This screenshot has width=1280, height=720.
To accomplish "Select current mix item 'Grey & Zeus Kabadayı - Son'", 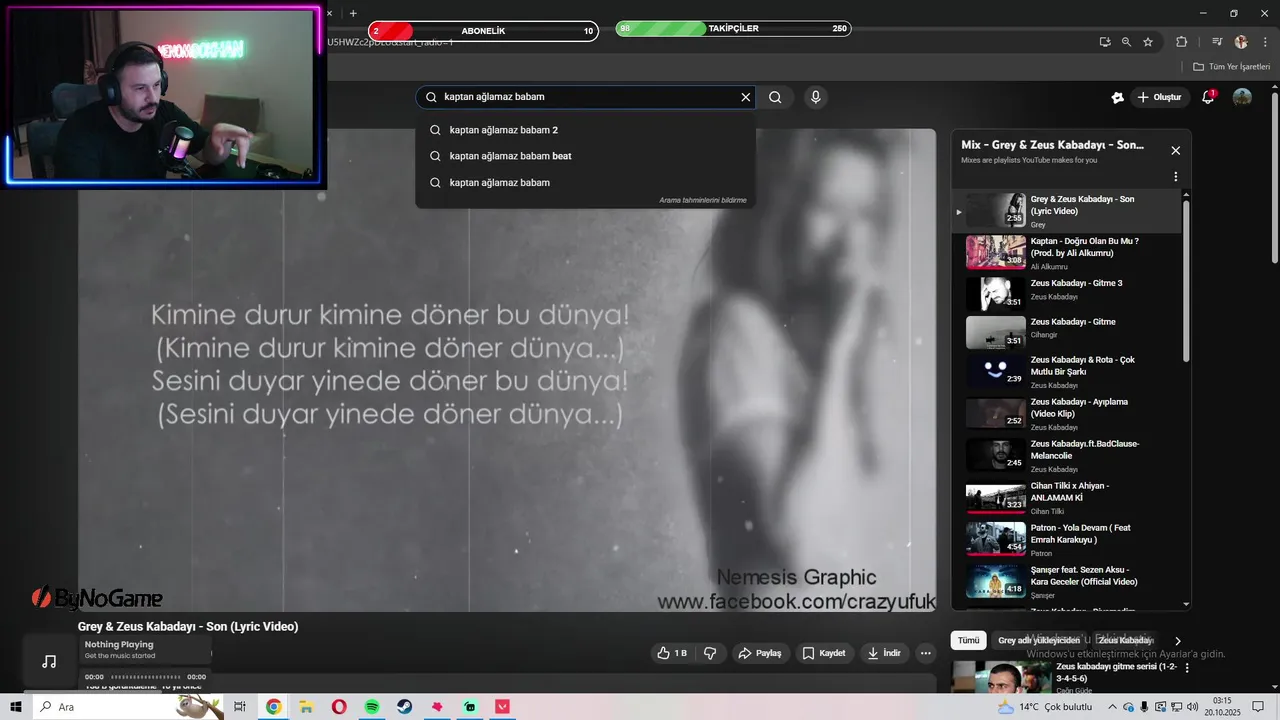I will point(1066,211).
